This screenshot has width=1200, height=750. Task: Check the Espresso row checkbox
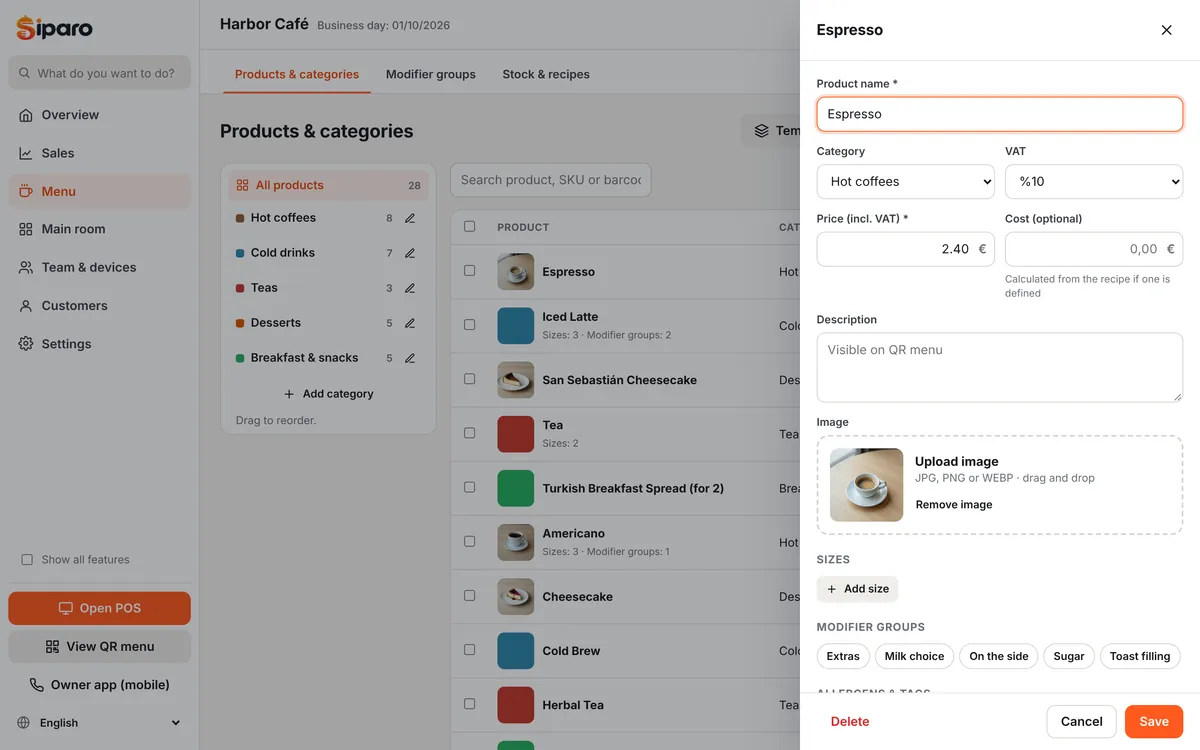[470, 271]
